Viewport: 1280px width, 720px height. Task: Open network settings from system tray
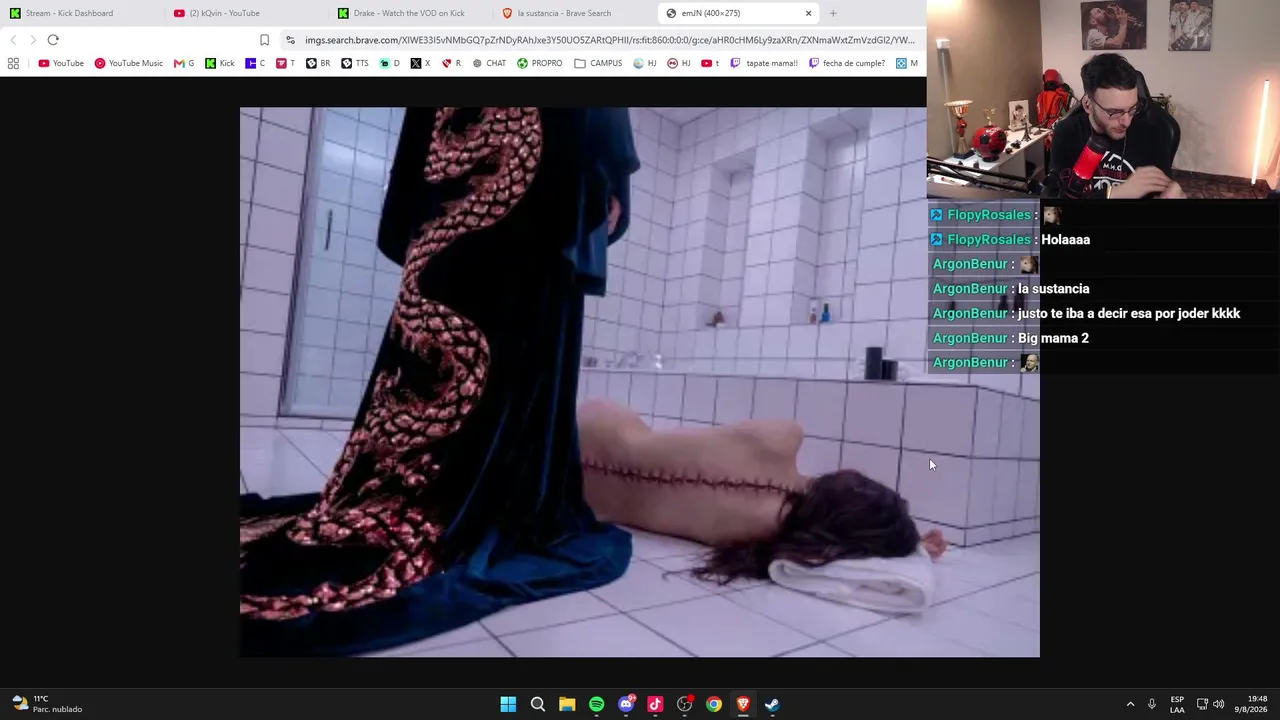pyautogui.click(x=1202, y=704)
